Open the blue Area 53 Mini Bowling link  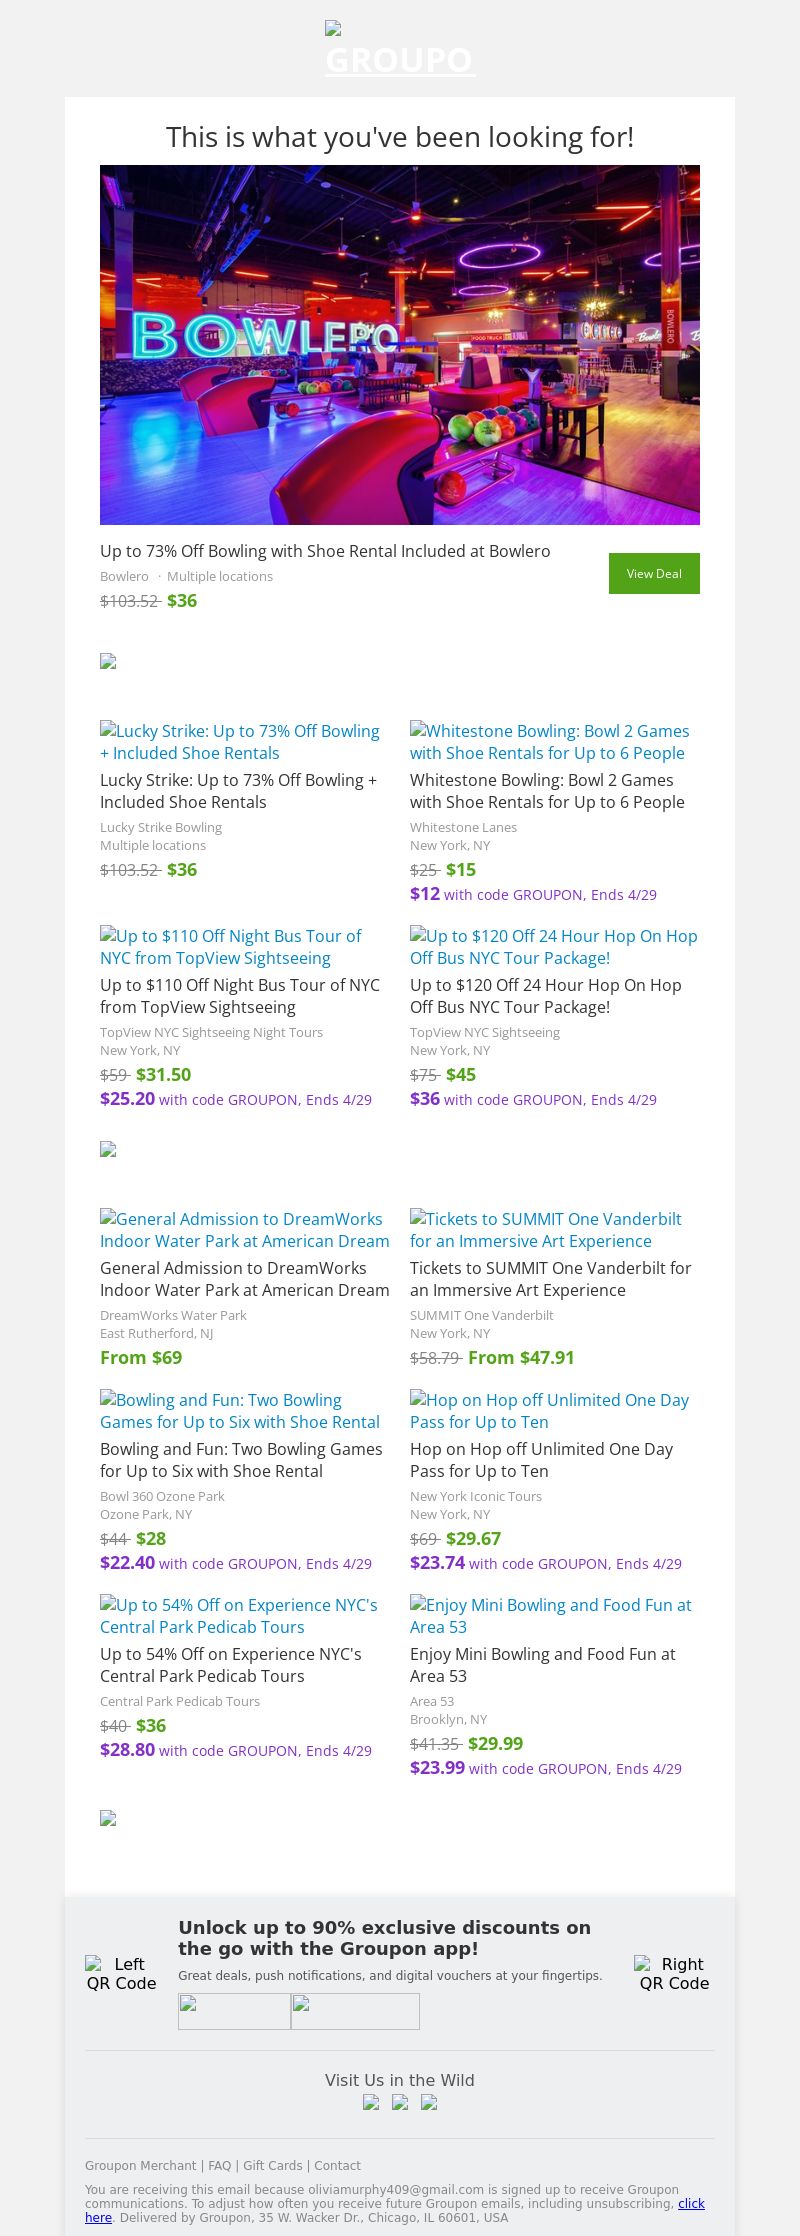point(551,1616)
